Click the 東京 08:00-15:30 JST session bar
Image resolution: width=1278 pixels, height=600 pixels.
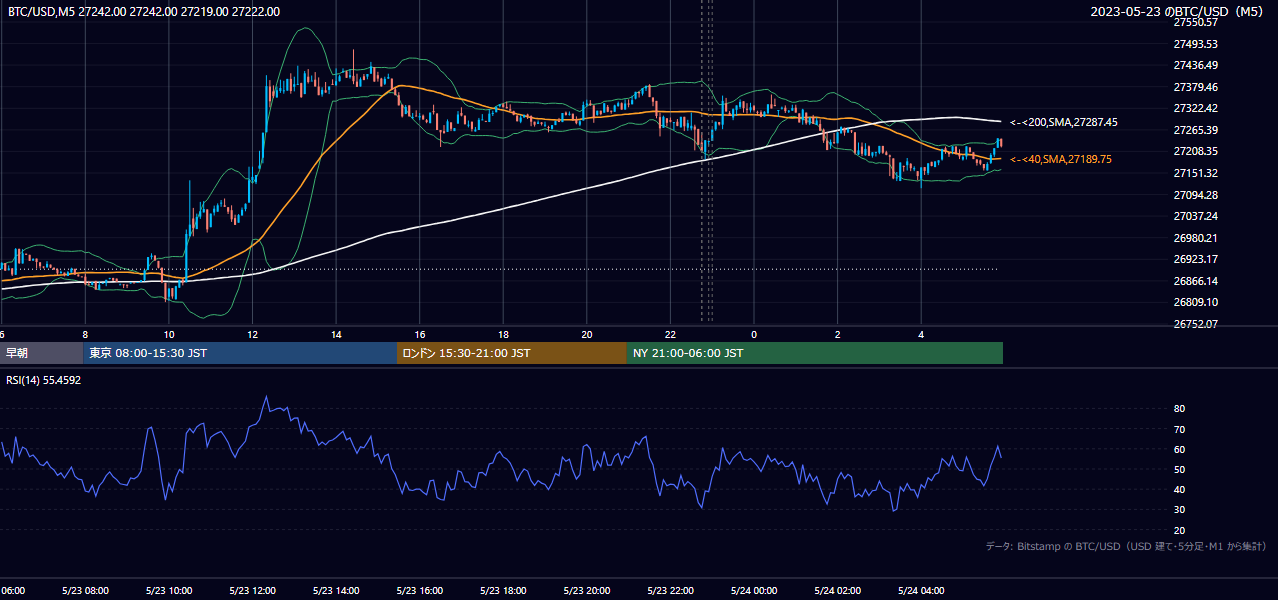tap(240, 353)
